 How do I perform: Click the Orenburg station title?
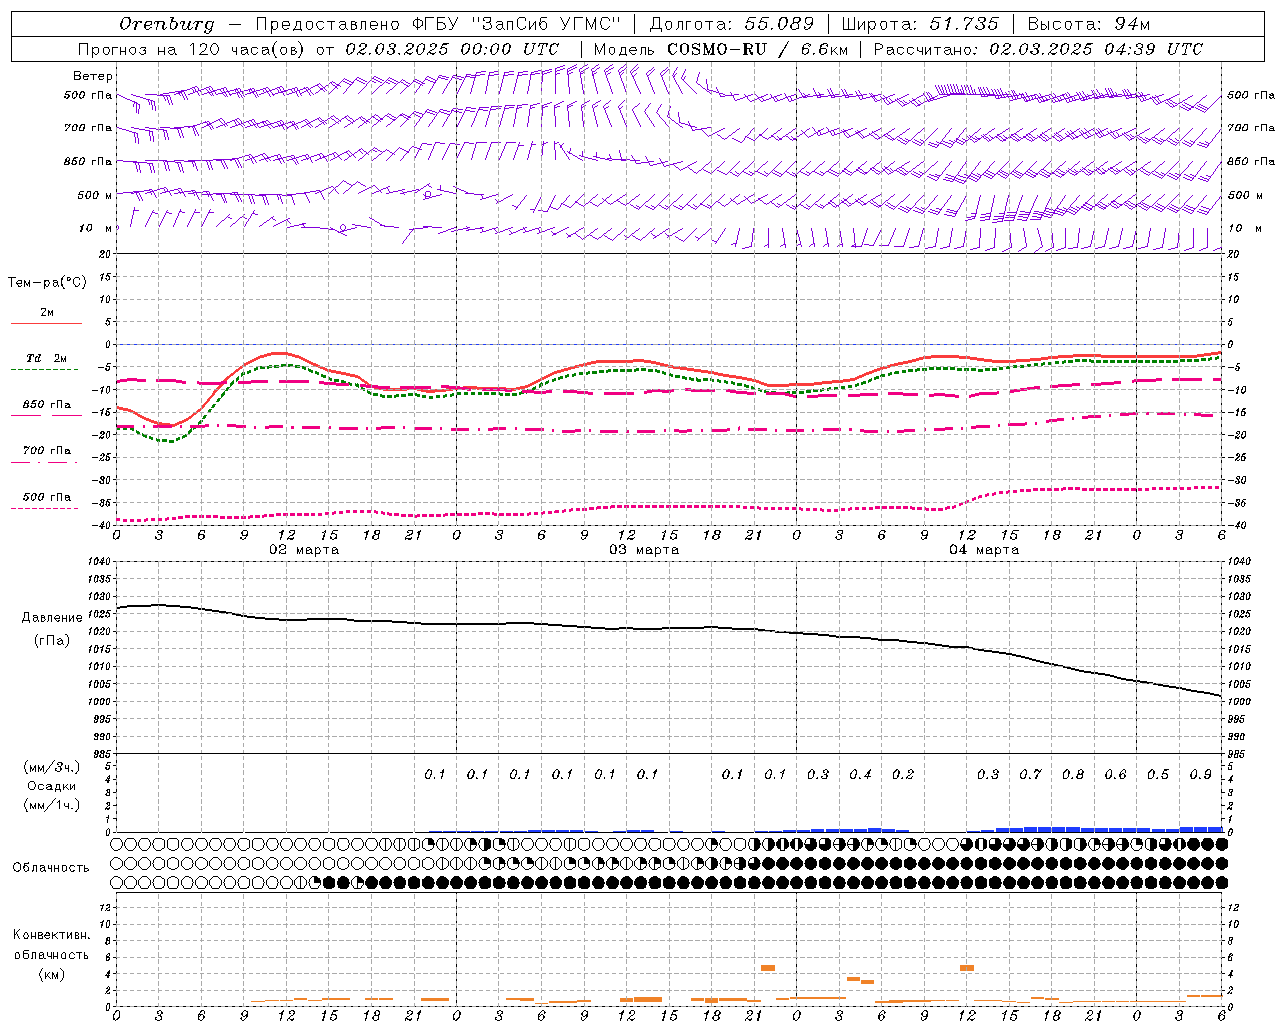point(166,24)
